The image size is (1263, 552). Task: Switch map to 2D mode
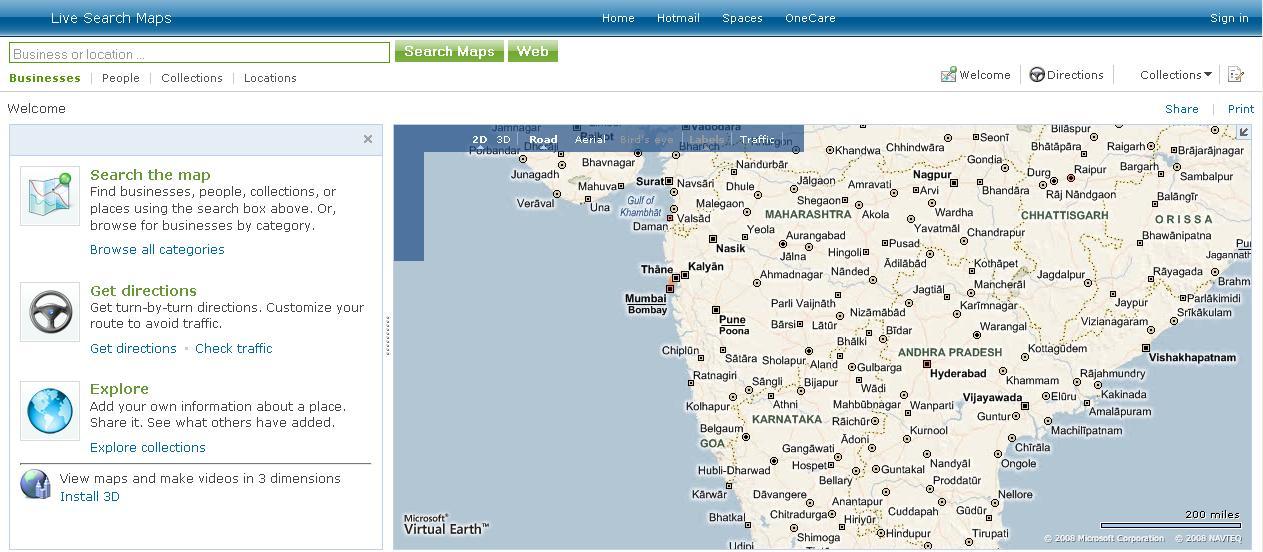[x=480, y=140]
